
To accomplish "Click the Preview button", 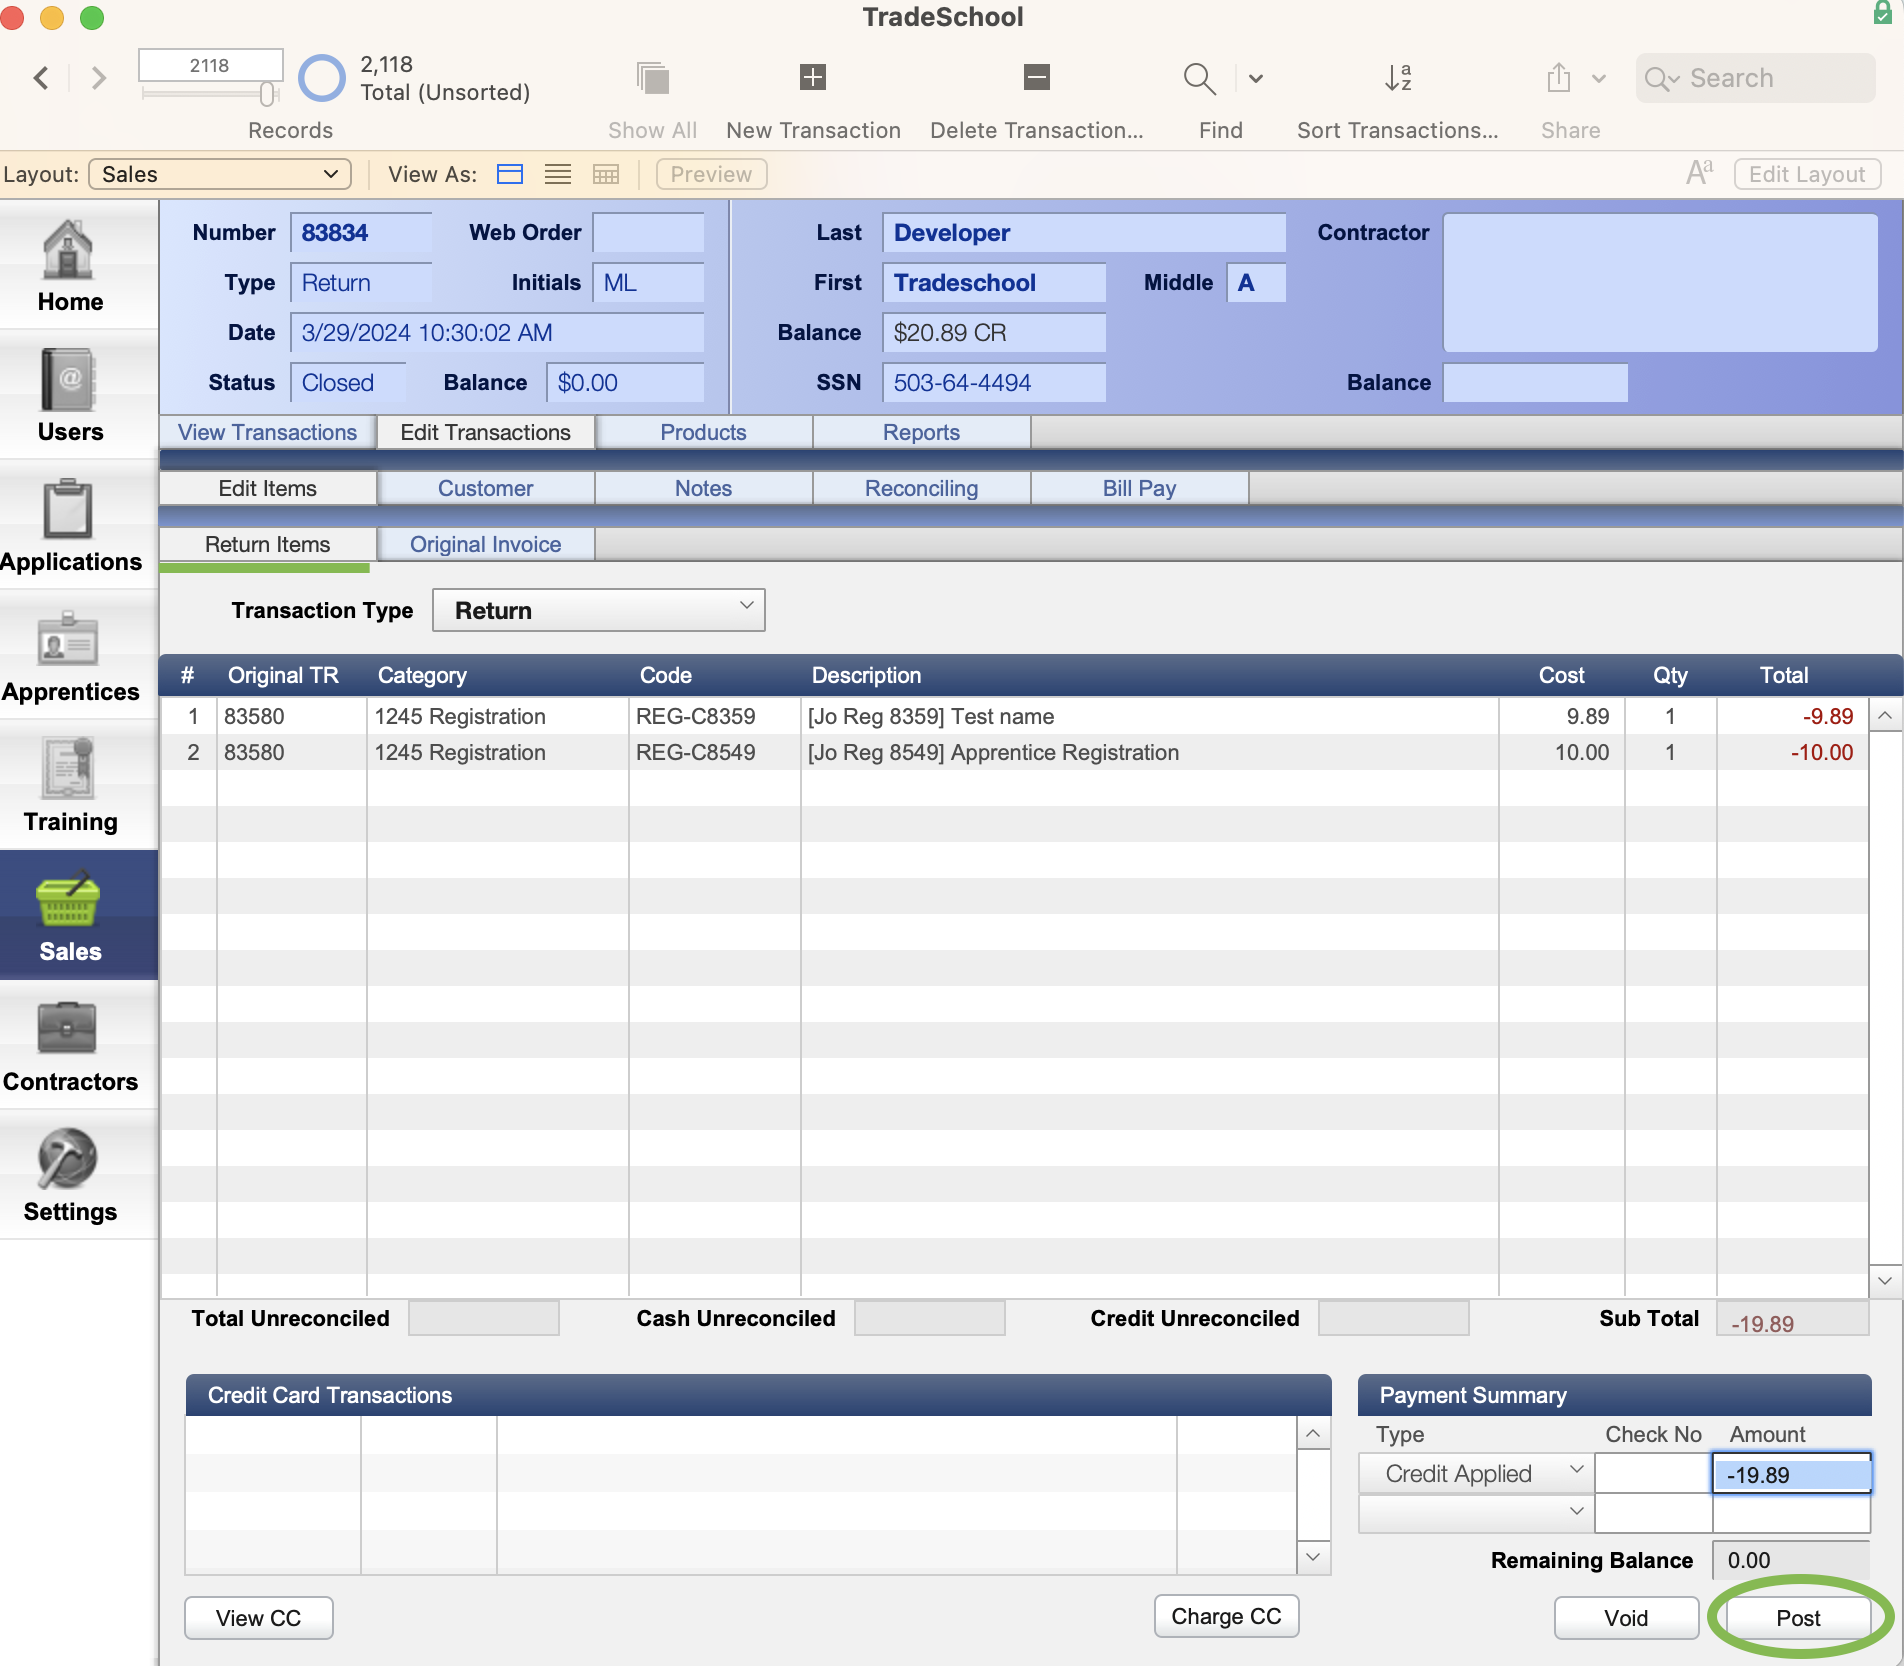I will [711, 174].
